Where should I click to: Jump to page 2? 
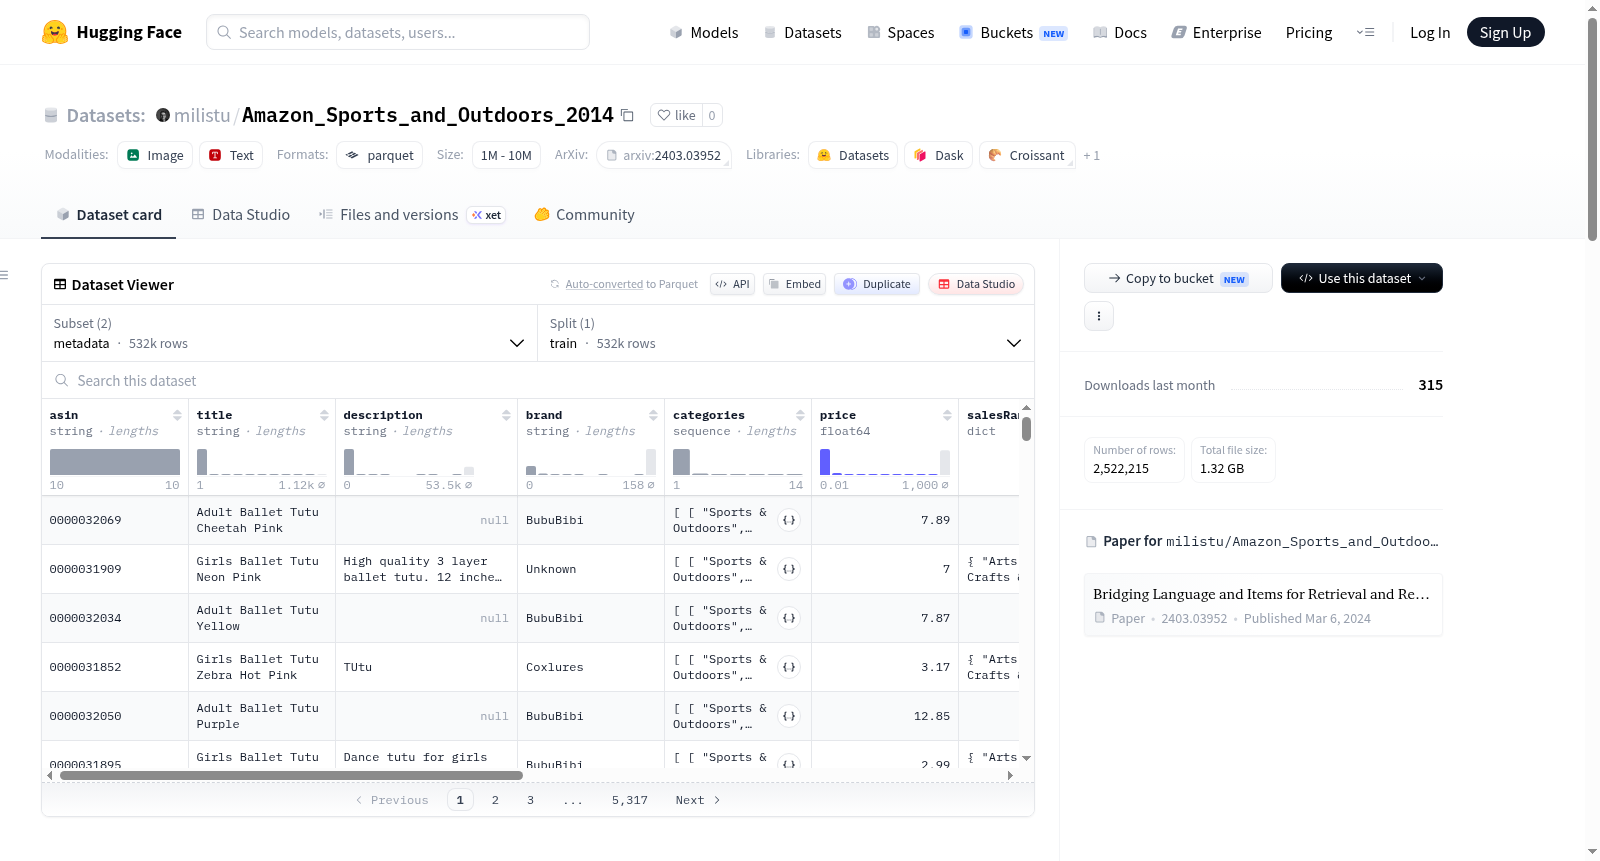coord(495,800)
